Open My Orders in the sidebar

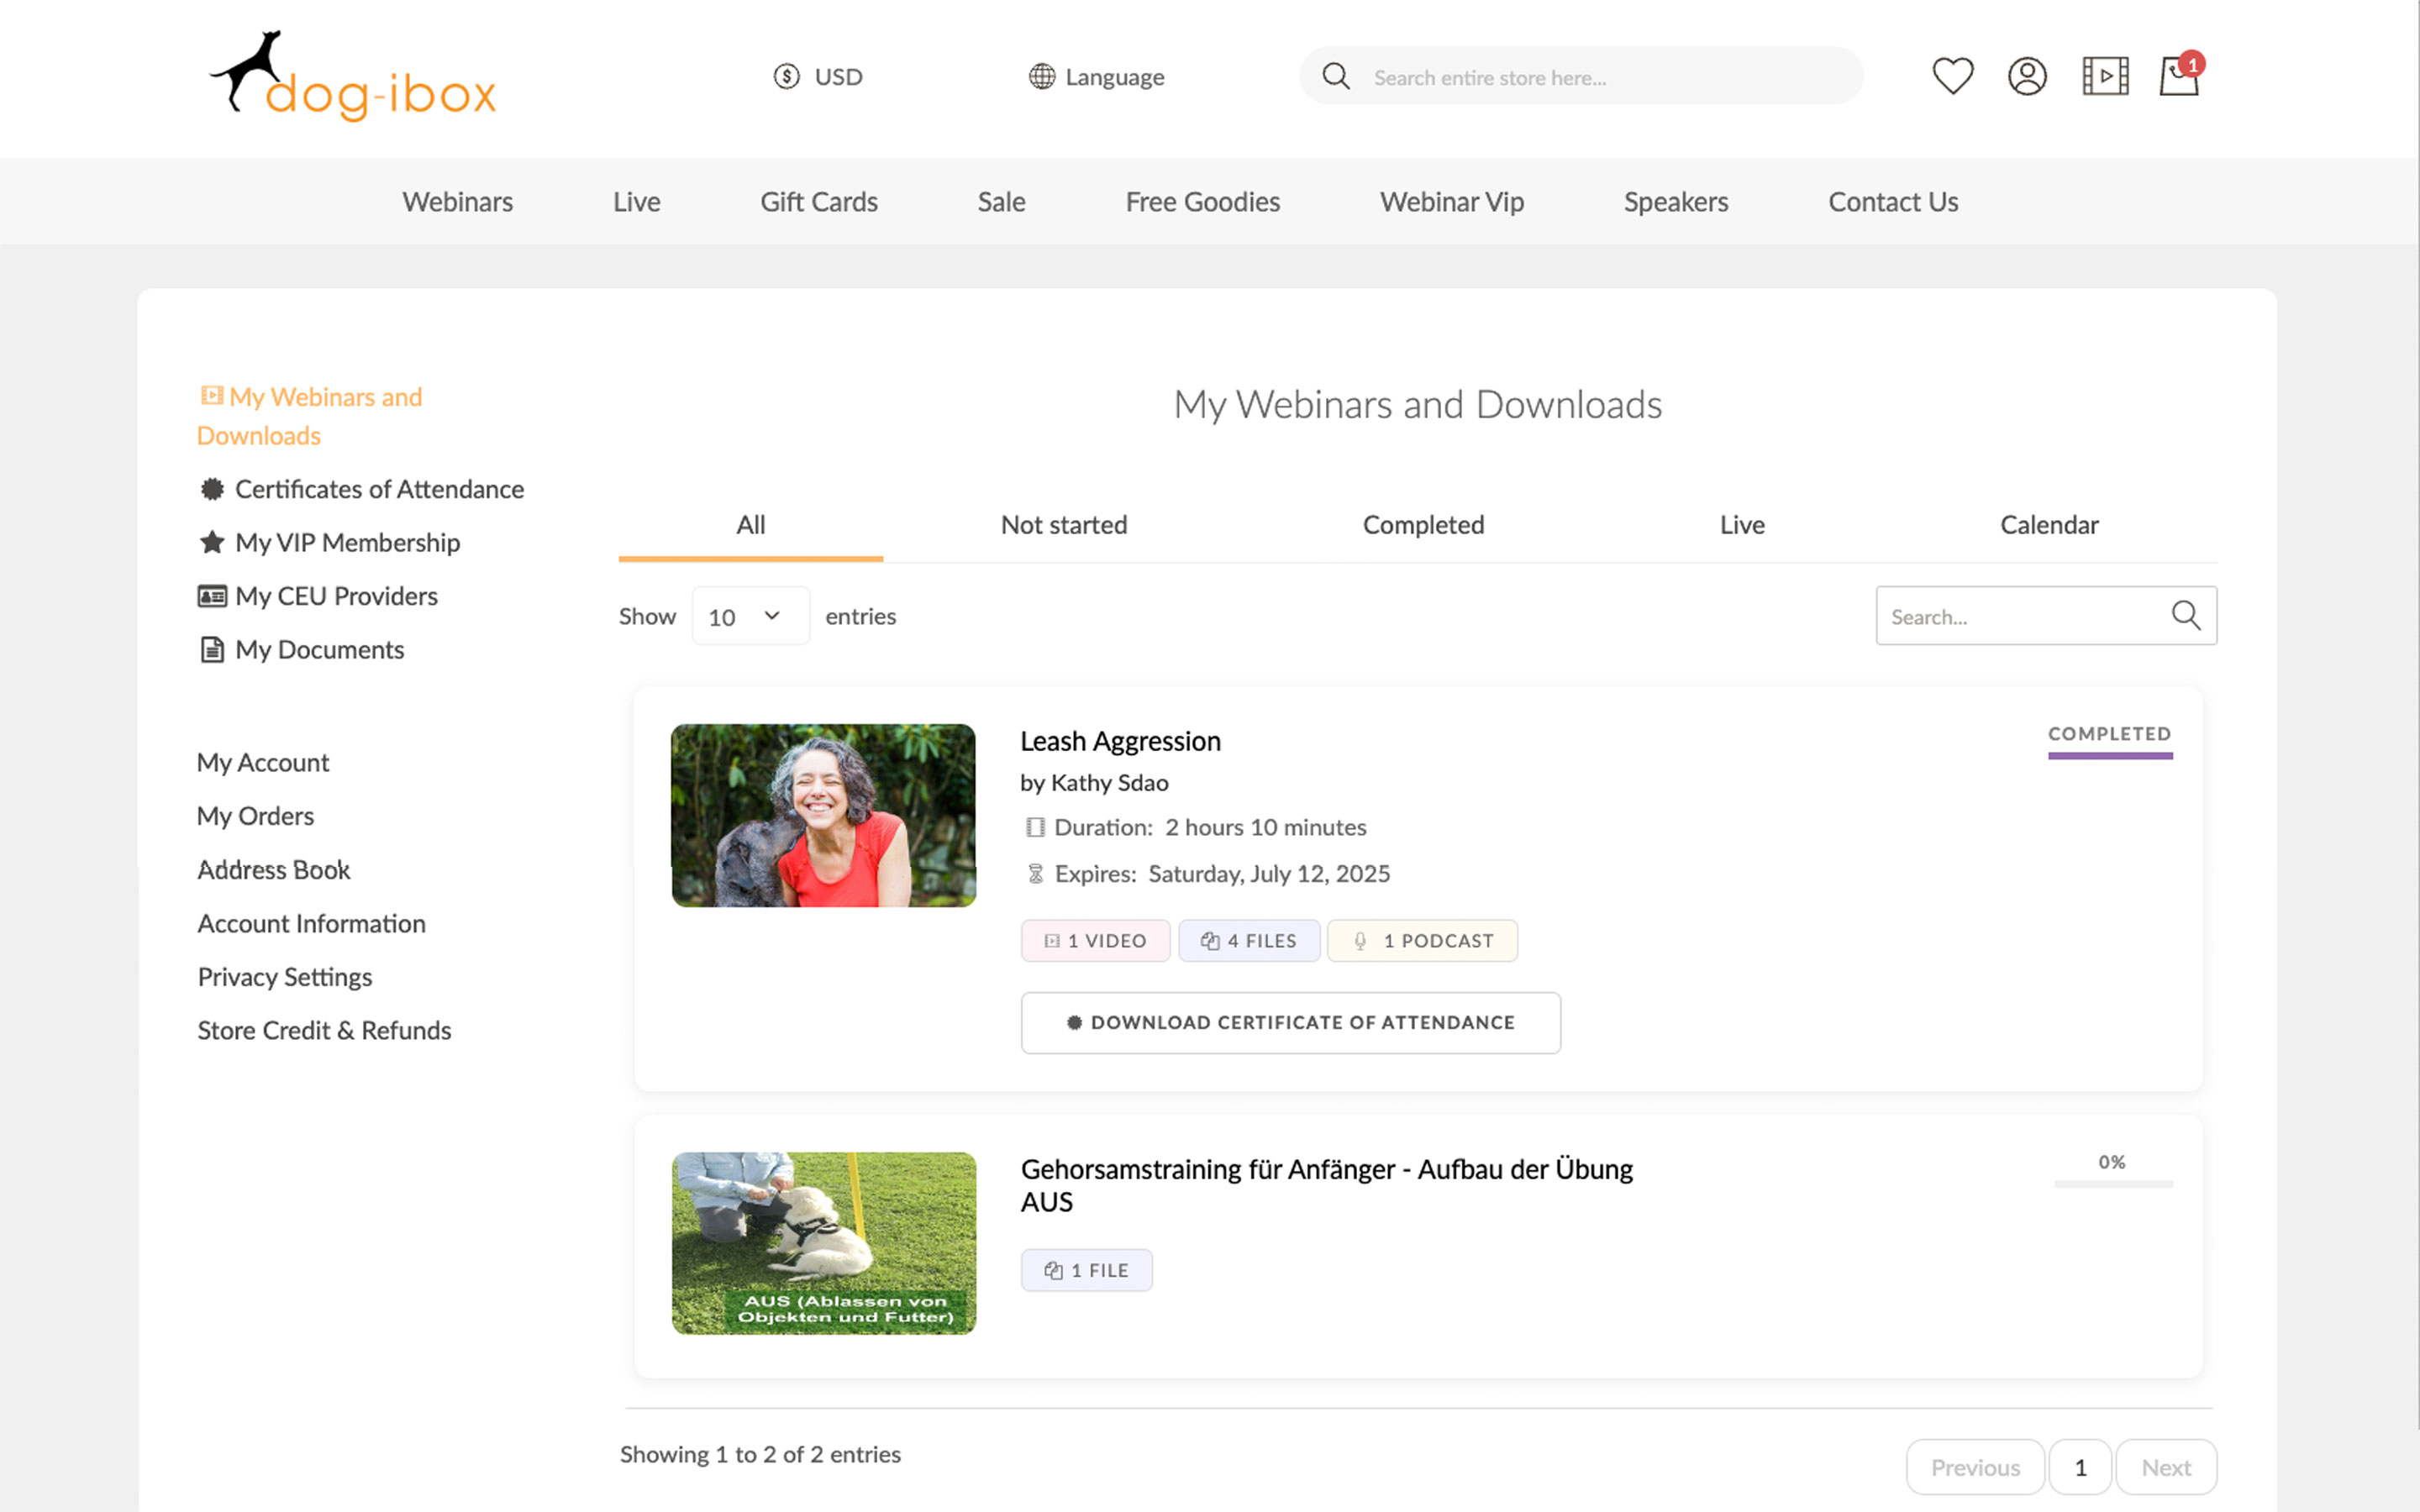click(255, 816)
